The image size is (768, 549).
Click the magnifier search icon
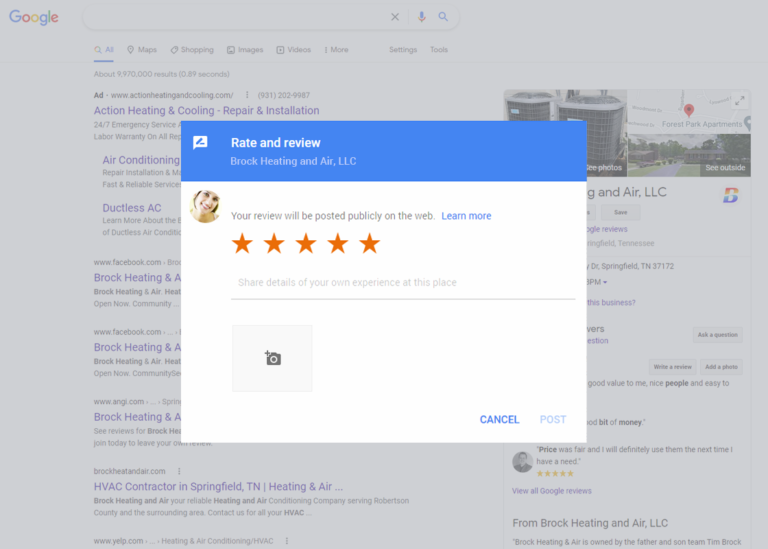(443, 17)
